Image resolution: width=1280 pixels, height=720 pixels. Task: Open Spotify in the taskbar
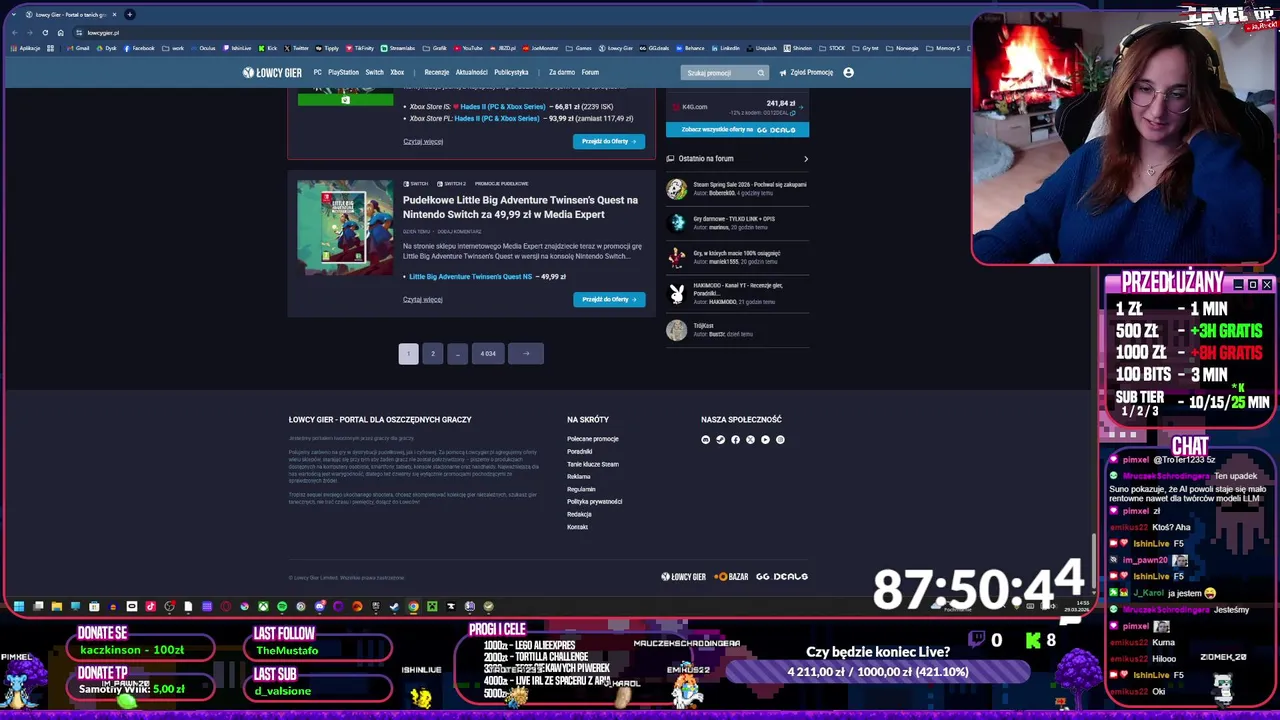tap(282, 606)
